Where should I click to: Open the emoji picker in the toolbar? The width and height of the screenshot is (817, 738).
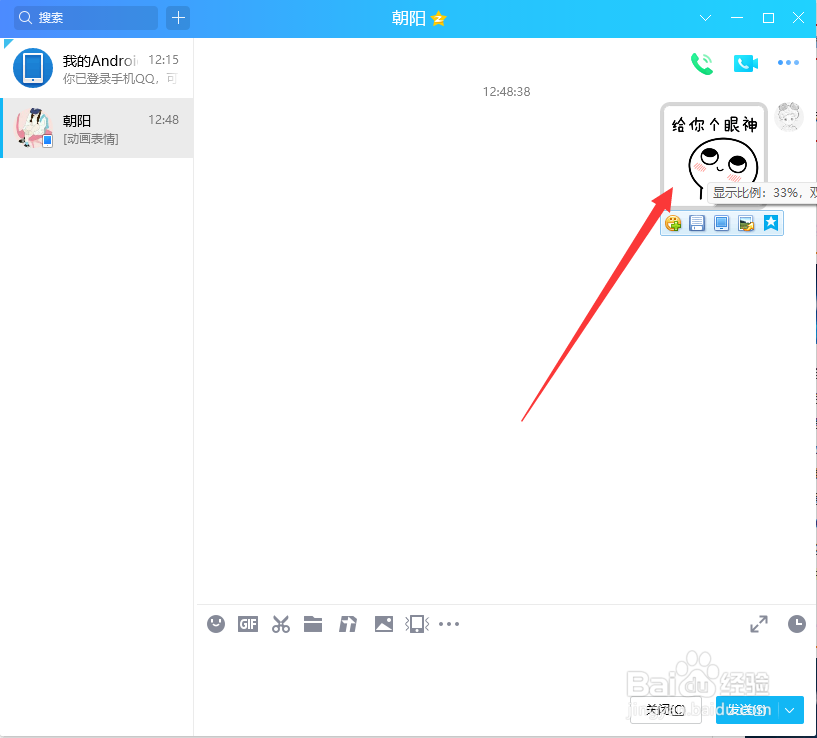(x=216, y=624)
